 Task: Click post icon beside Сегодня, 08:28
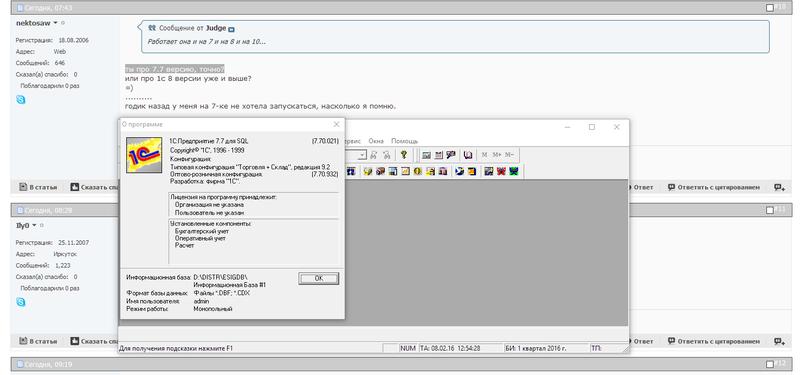click(x=20, y=210)
